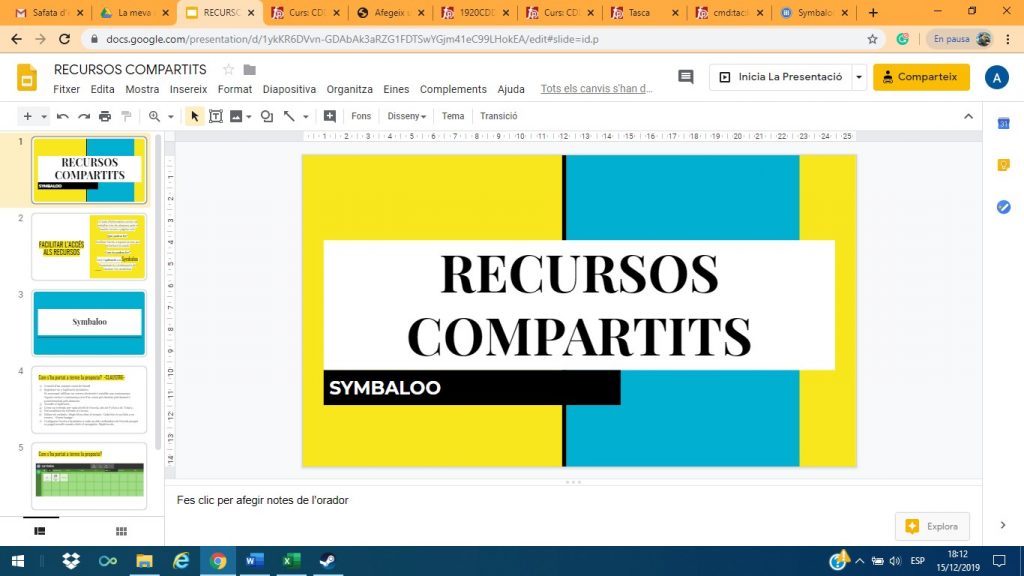Open comment history speech bubble icon
Image resolution: width=1024 pixels, height=576 pixels.
685,77
